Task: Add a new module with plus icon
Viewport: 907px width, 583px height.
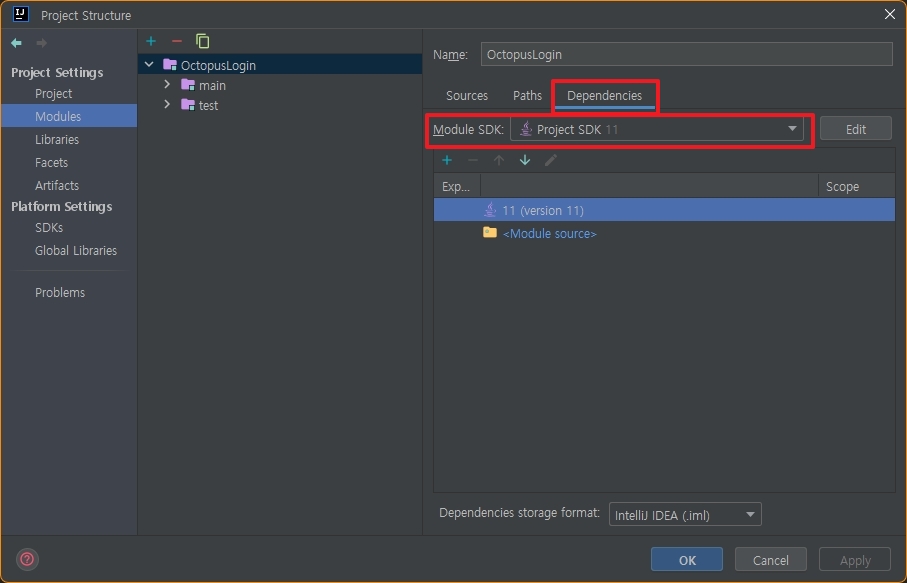Action: (x=151, y=41)
